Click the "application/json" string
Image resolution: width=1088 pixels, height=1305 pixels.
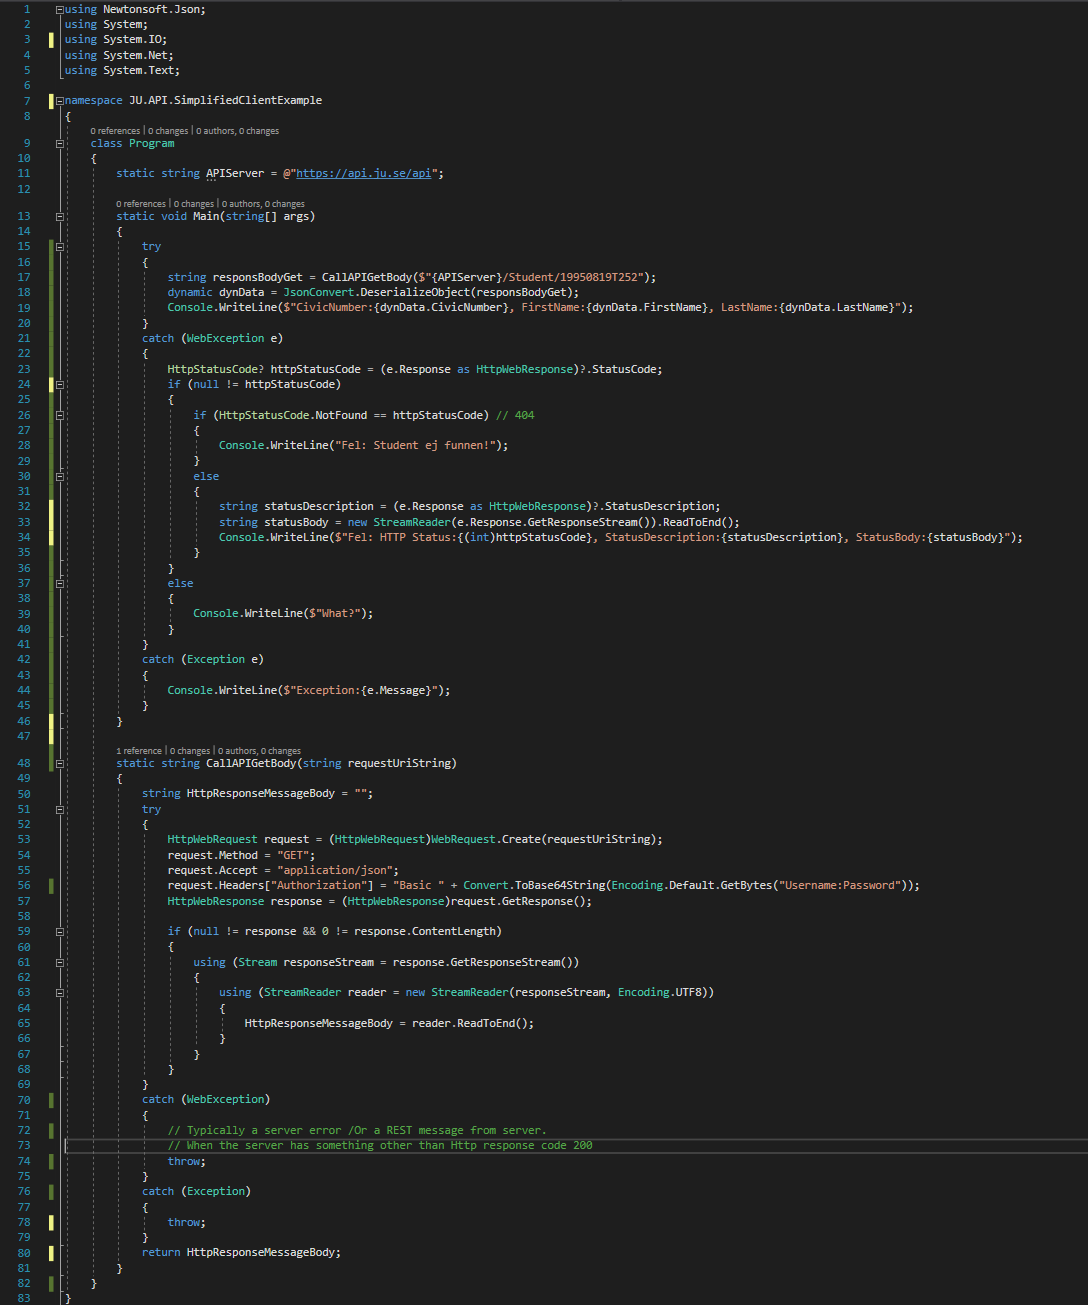coord(334,870)
